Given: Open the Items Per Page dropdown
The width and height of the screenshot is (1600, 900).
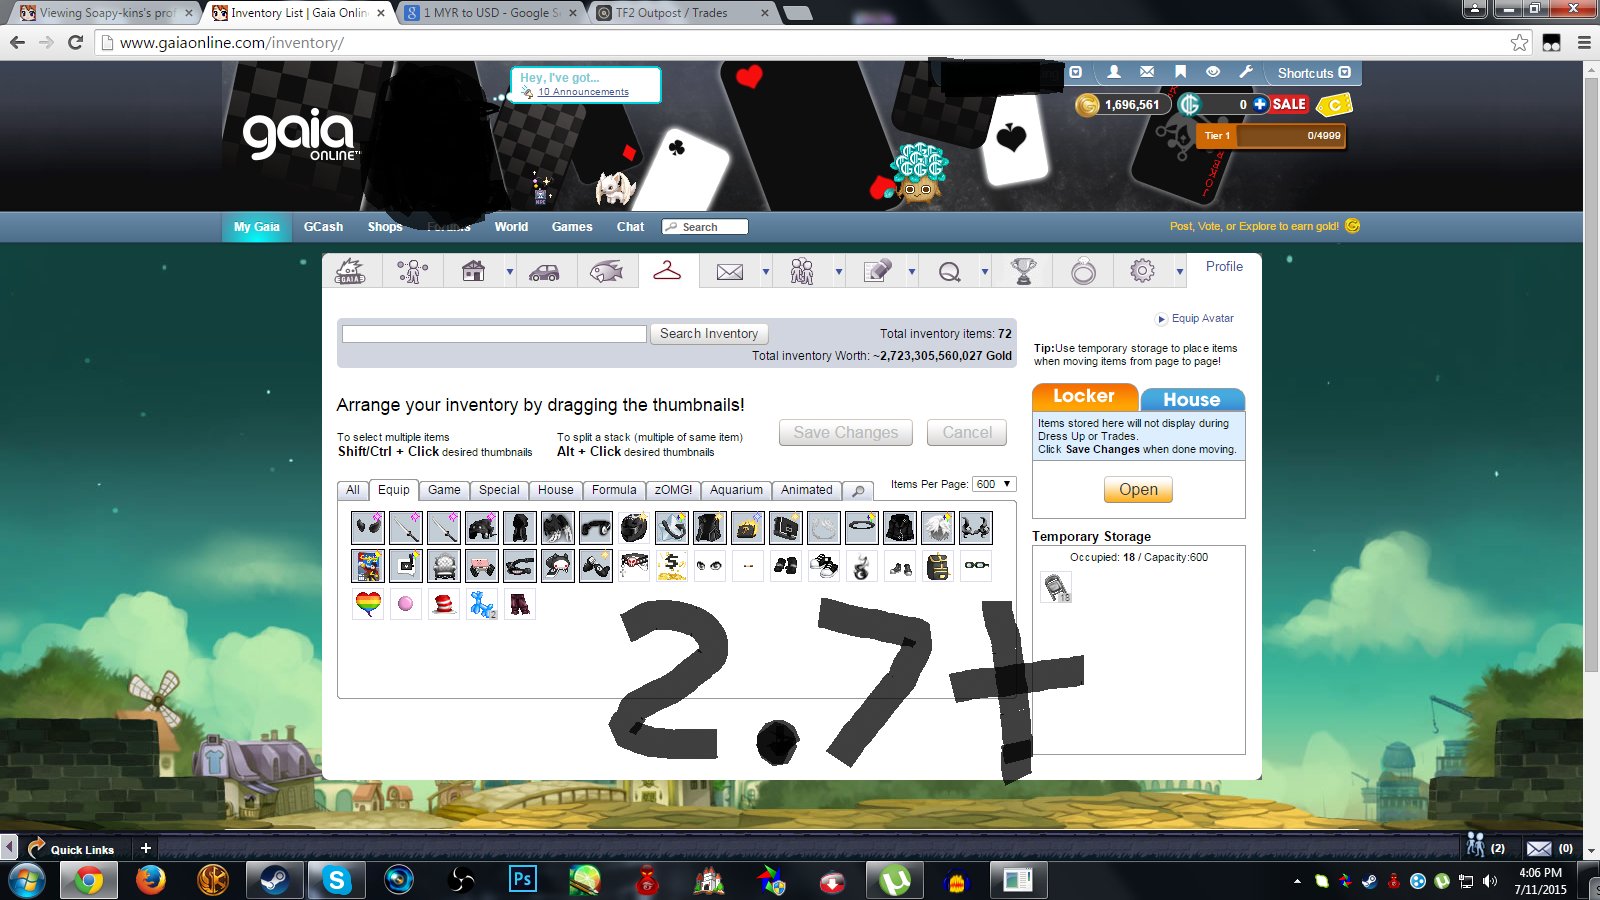Looking at the screenshot, I should pyautogui.click(x=994, y=484).
